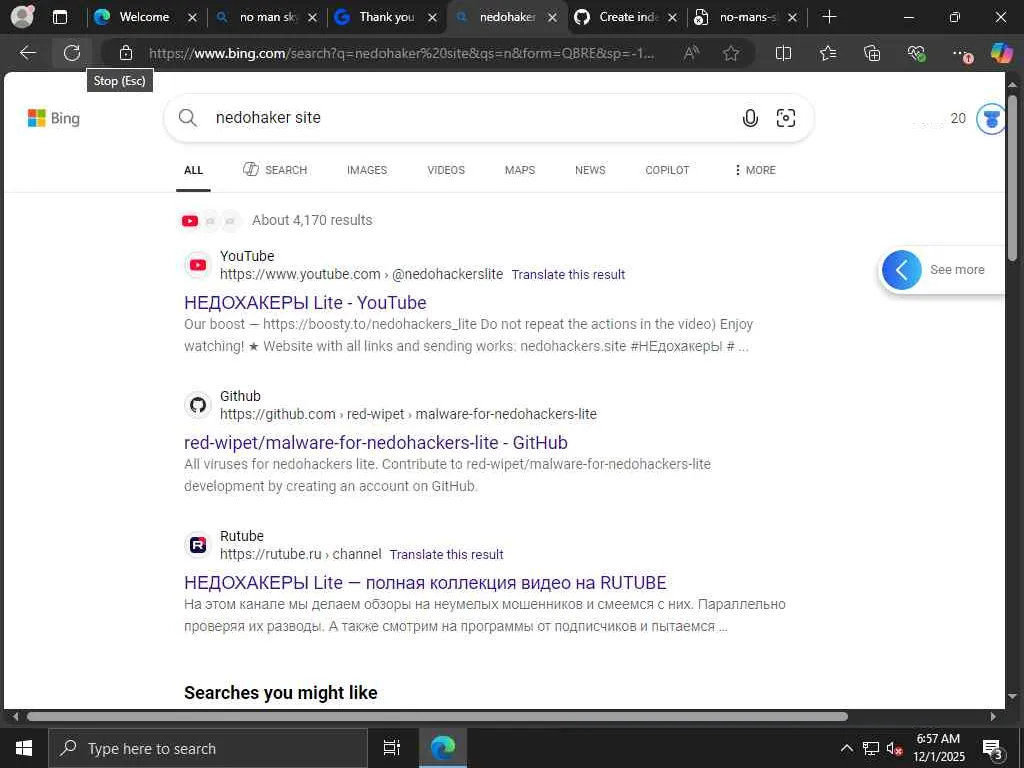Switch to the no man sky tab
The image size is (1024, 768).
tap(268, 17)
